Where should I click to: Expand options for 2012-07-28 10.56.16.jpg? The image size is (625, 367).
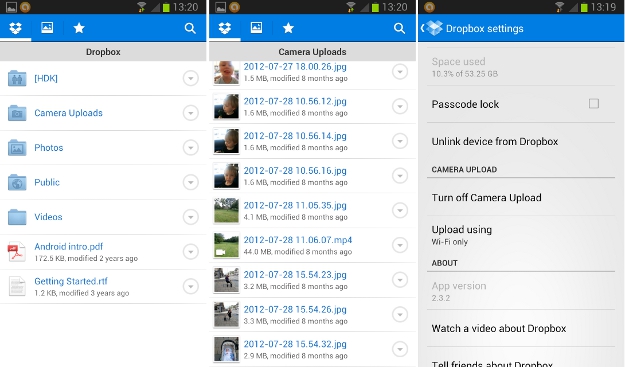[400, 175]
